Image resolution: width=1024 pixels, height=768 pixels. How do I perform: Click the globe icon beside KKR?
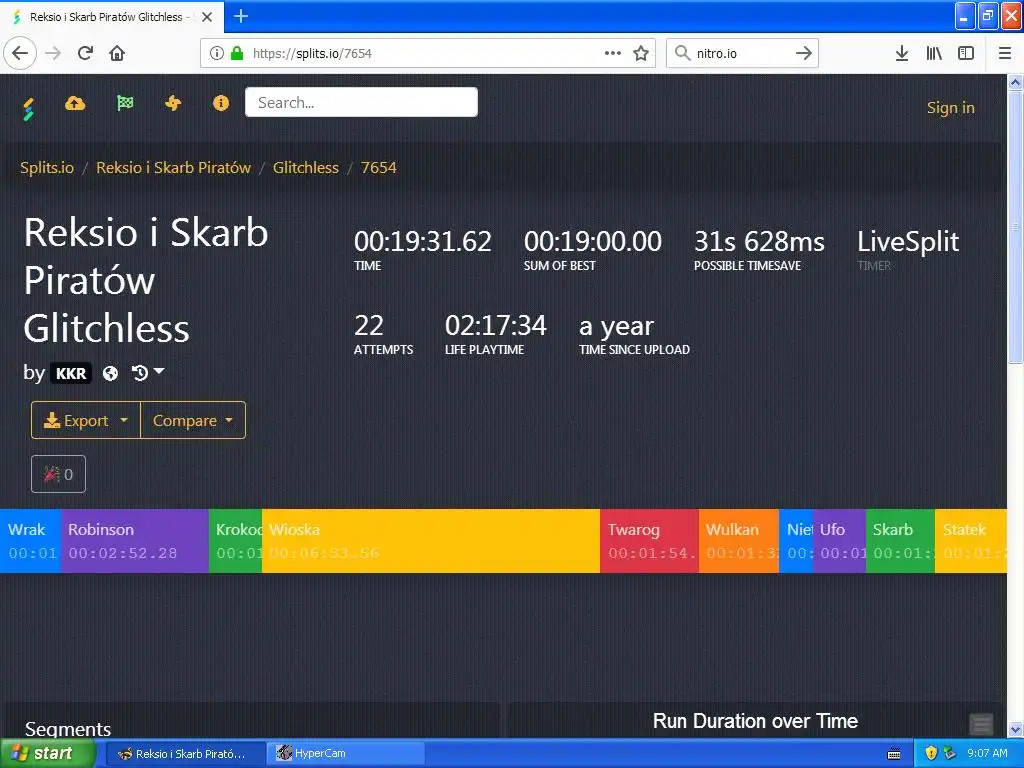110,373
